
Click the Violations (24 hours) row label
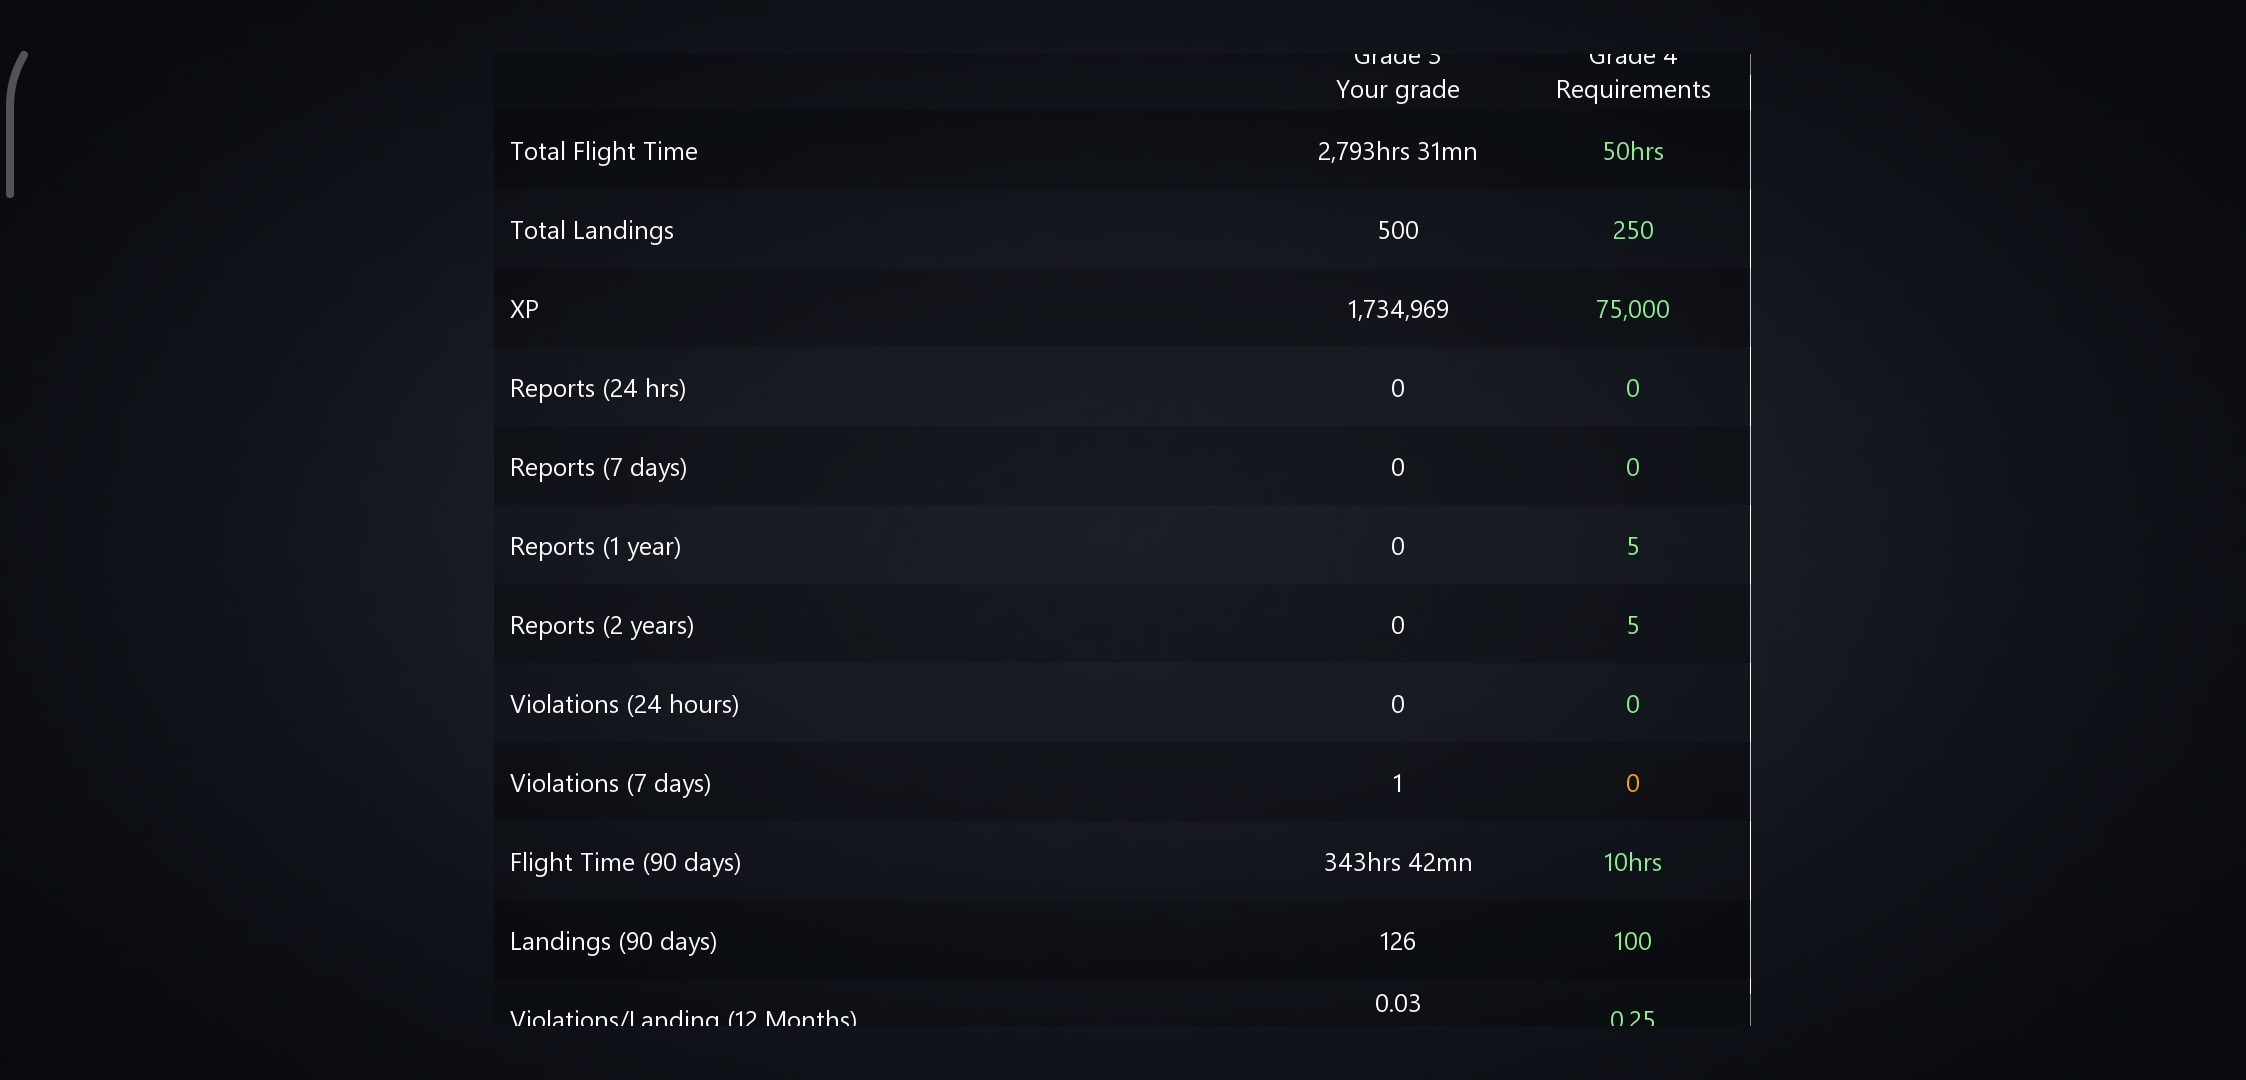624,704
